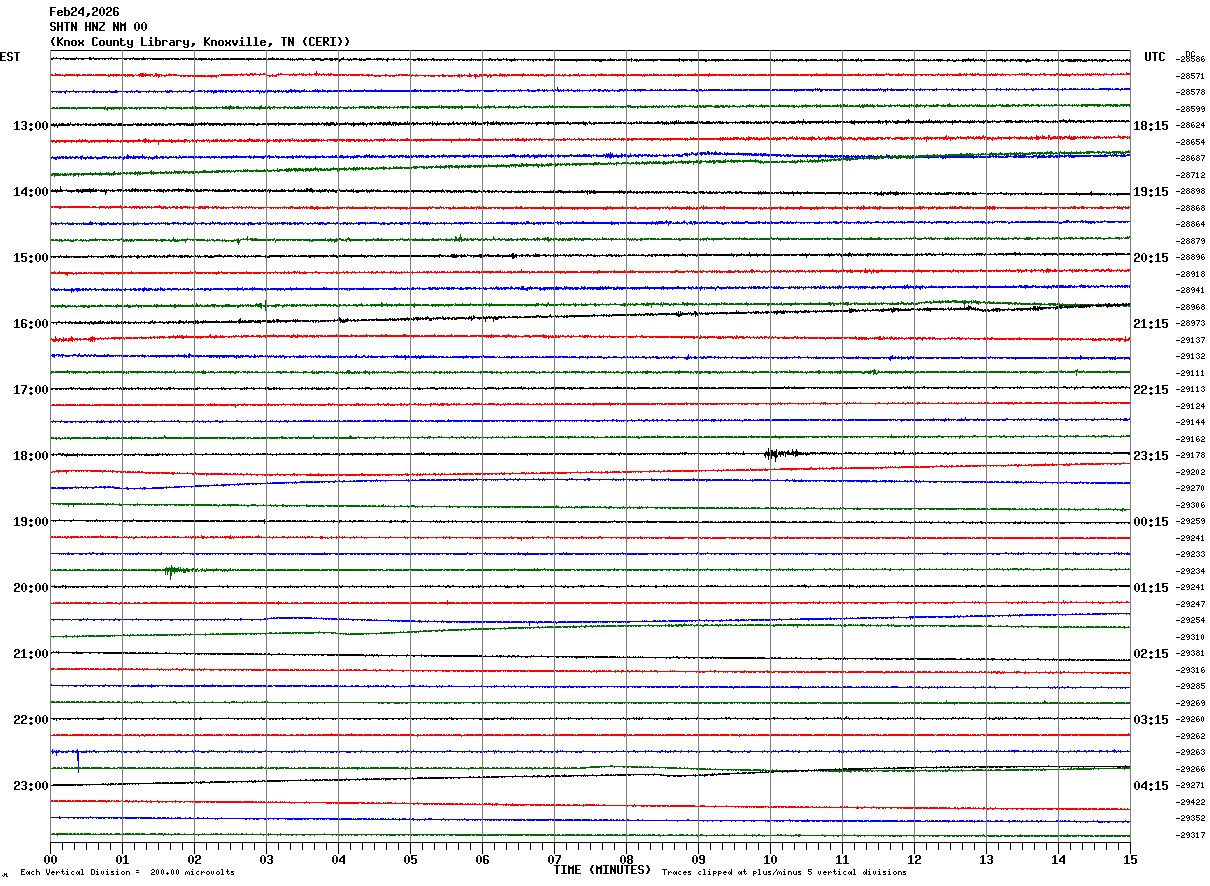Click the "04:15" UTC time label
1210x886 pixels.
coord(1151,786)
